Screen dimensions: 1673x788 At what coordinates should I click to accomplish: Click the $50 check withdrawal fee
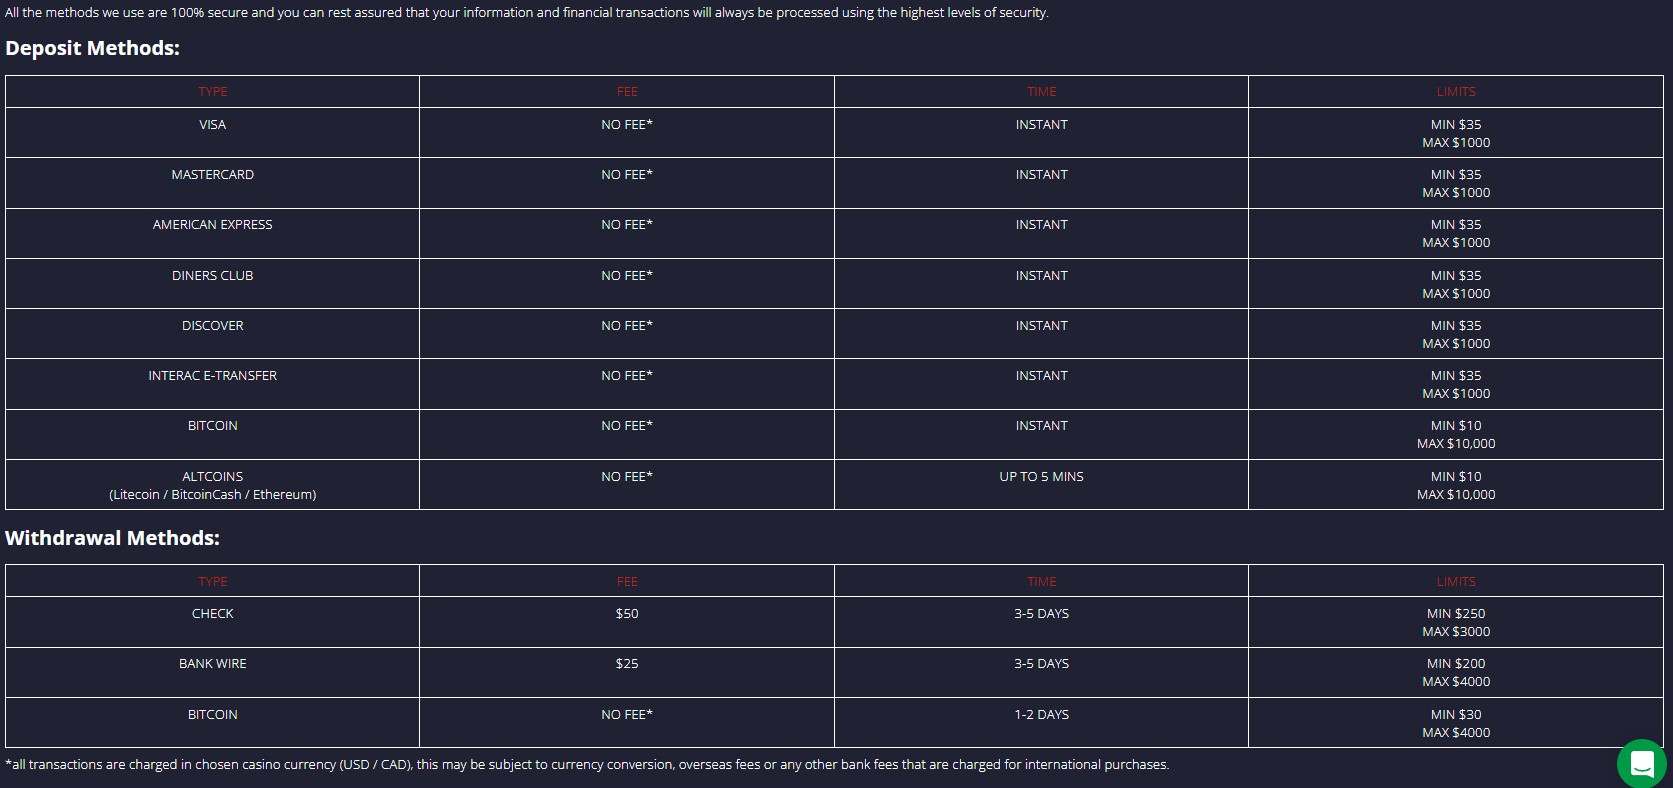point(626,614)
